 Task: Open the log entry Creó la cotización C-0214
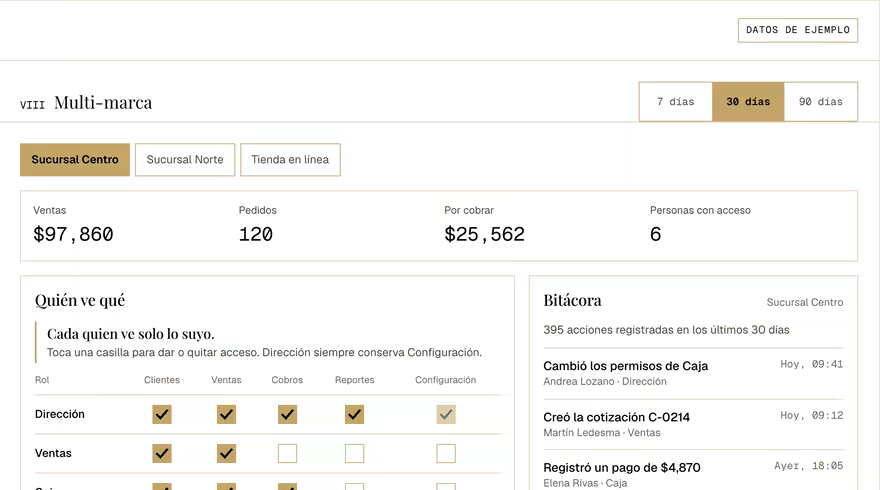point(693,424)
